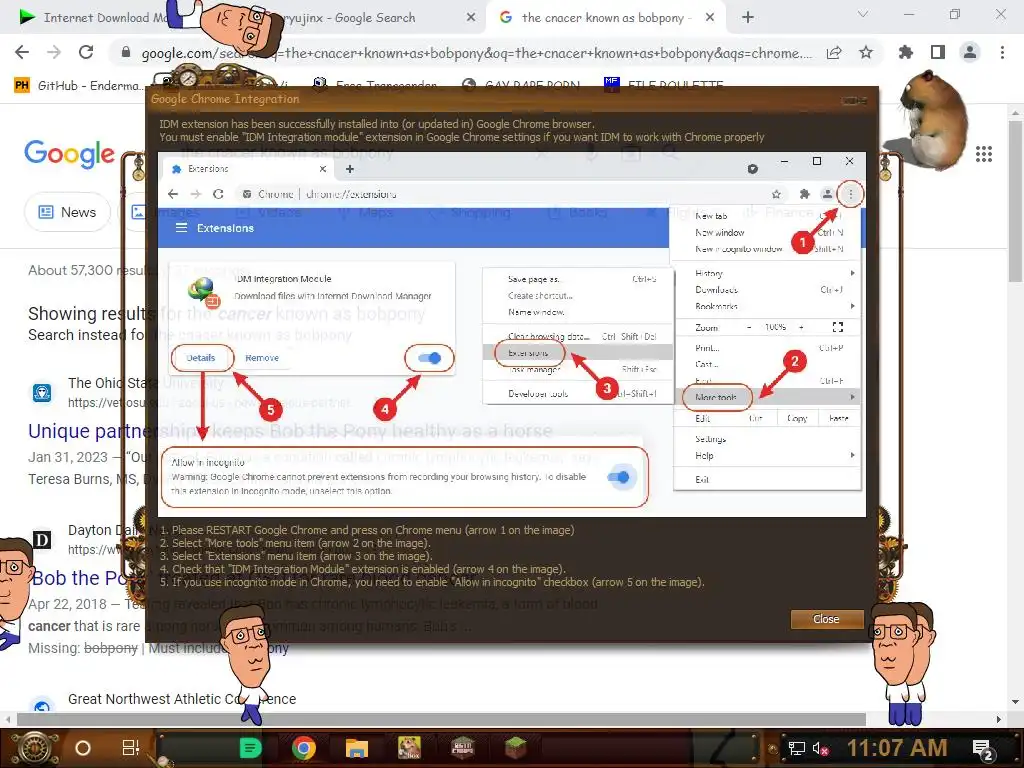The width and height of the screenshot is (1024, 768).
Task: Click scrollbar down arrow on page
Action: [1015, 702]
